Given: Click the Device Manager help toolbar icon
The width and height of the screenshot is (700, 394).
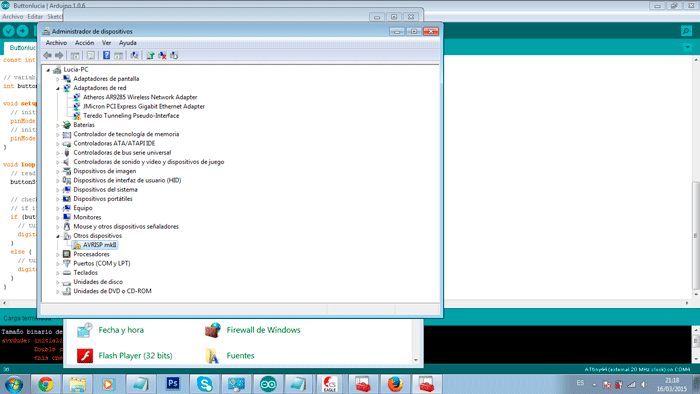Looking at the screenshot, I should (106, 55).
